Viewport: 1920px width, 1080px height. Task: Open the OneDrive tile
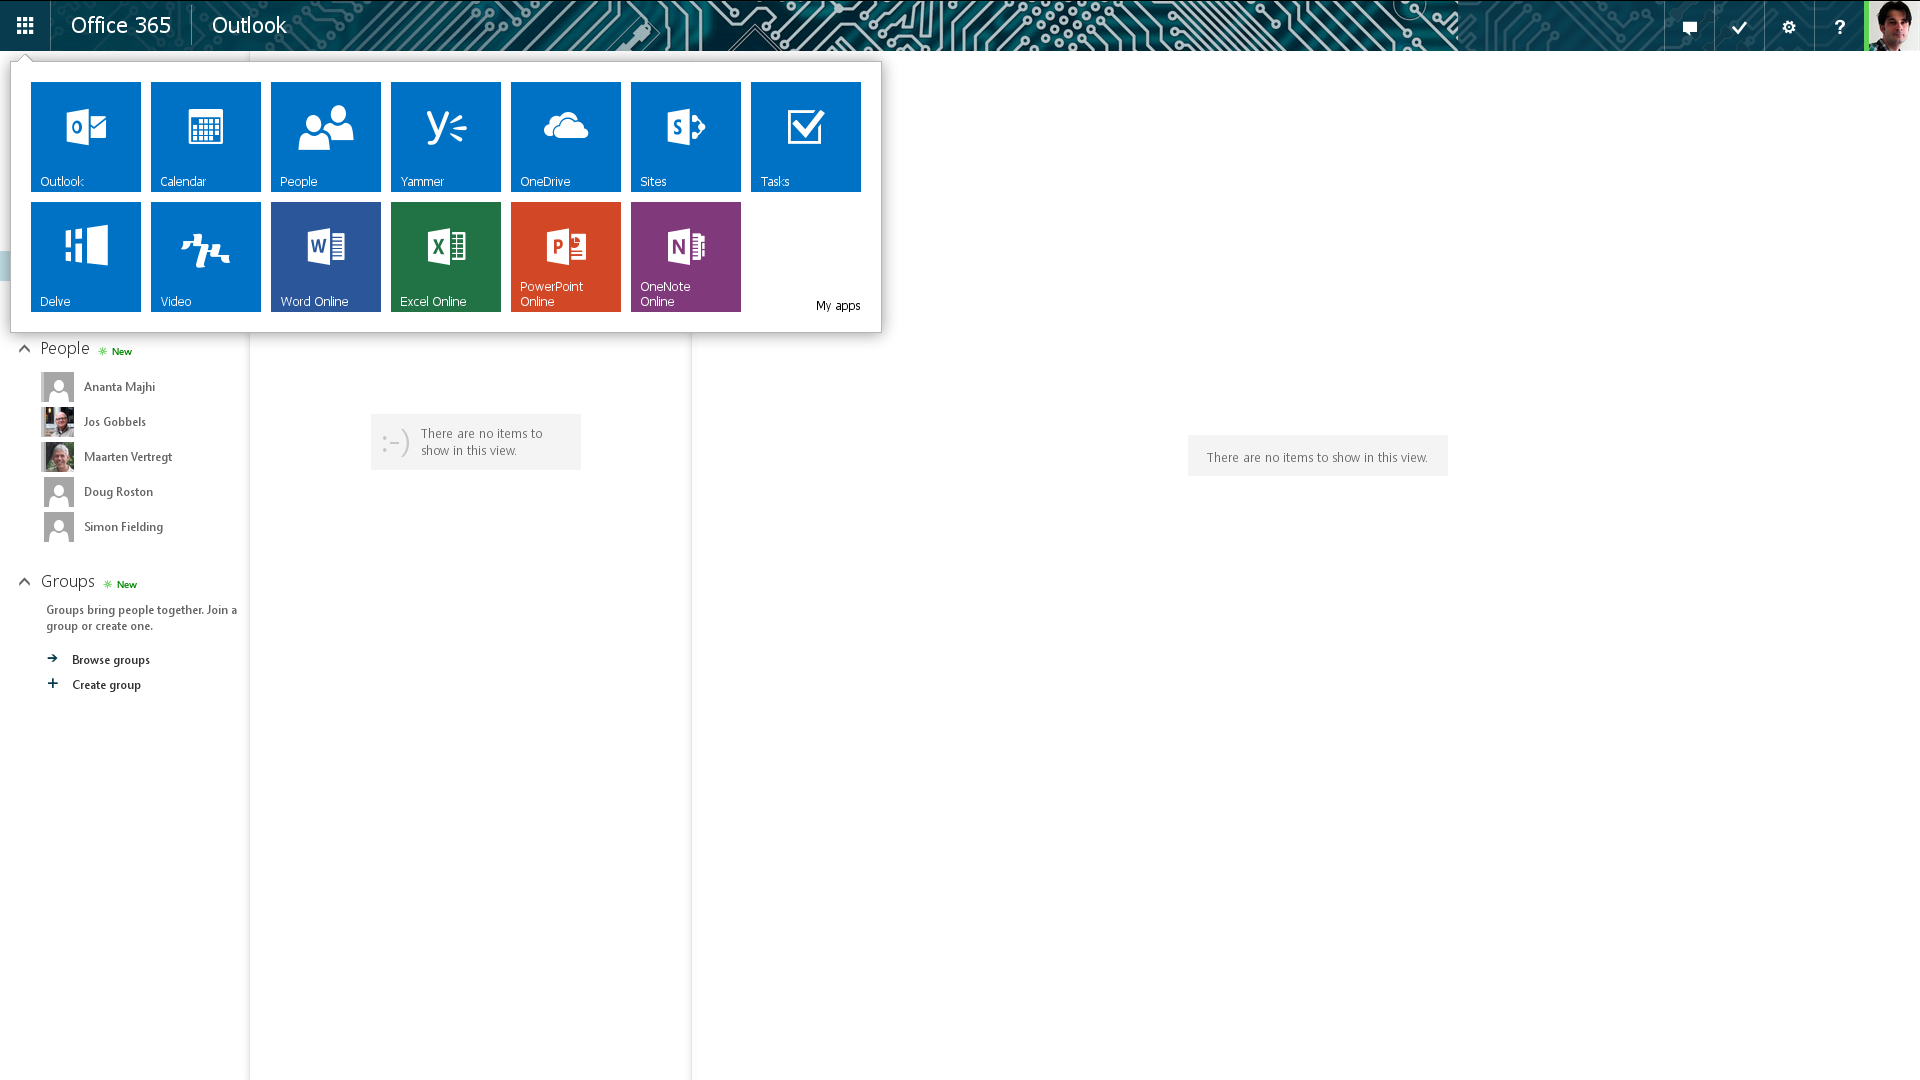pyautogui.click(x=566, y=137)
